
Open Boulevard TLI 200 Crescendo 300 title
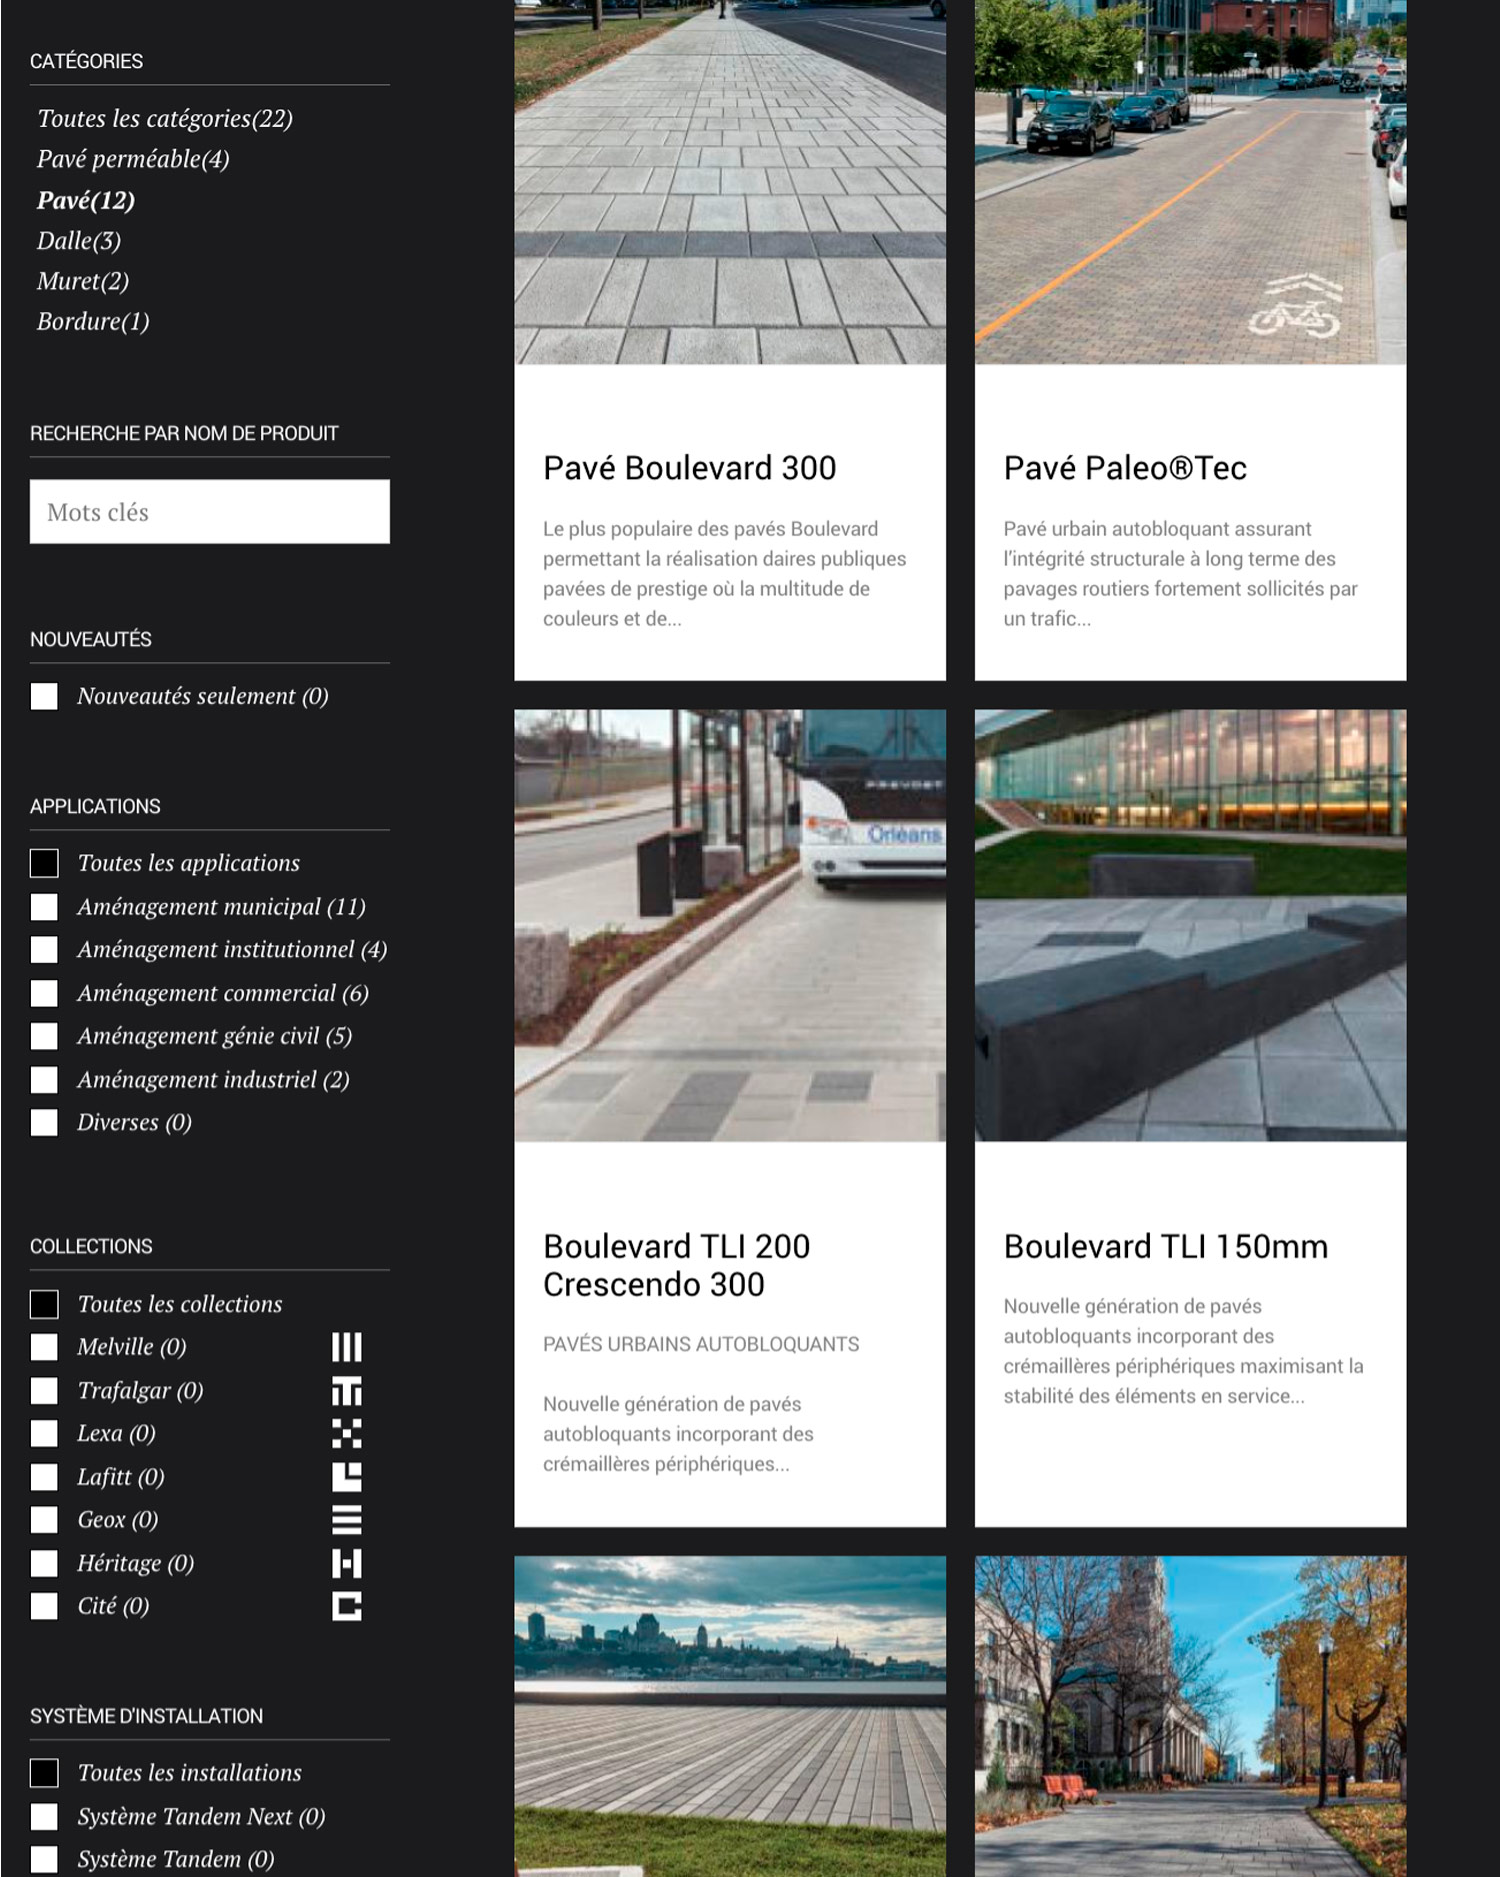tap(677, 1265)
